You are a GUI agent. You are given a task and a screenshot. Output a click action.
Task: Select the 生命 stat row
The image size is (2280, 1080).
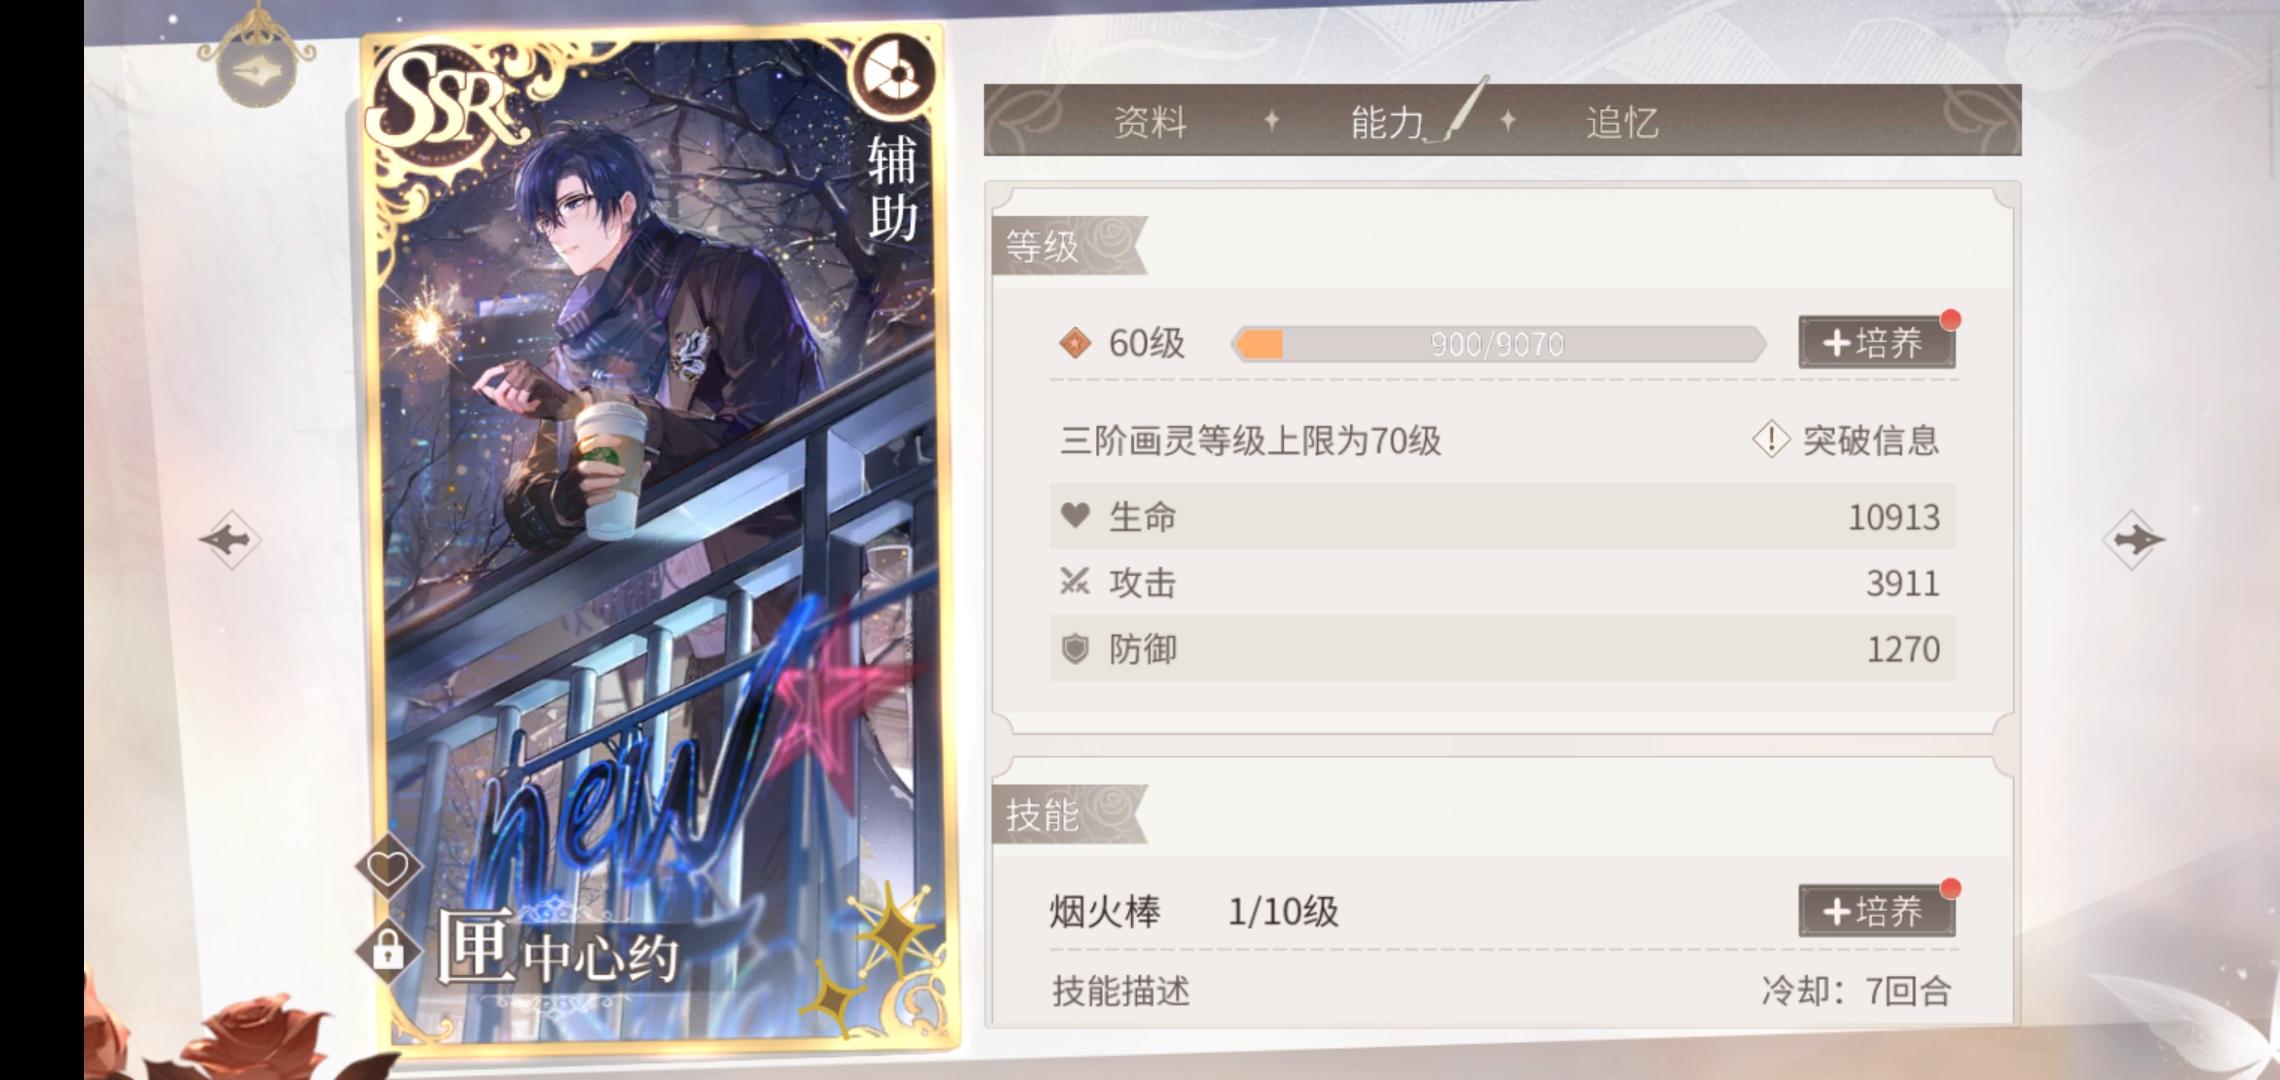pos(1502,517)
